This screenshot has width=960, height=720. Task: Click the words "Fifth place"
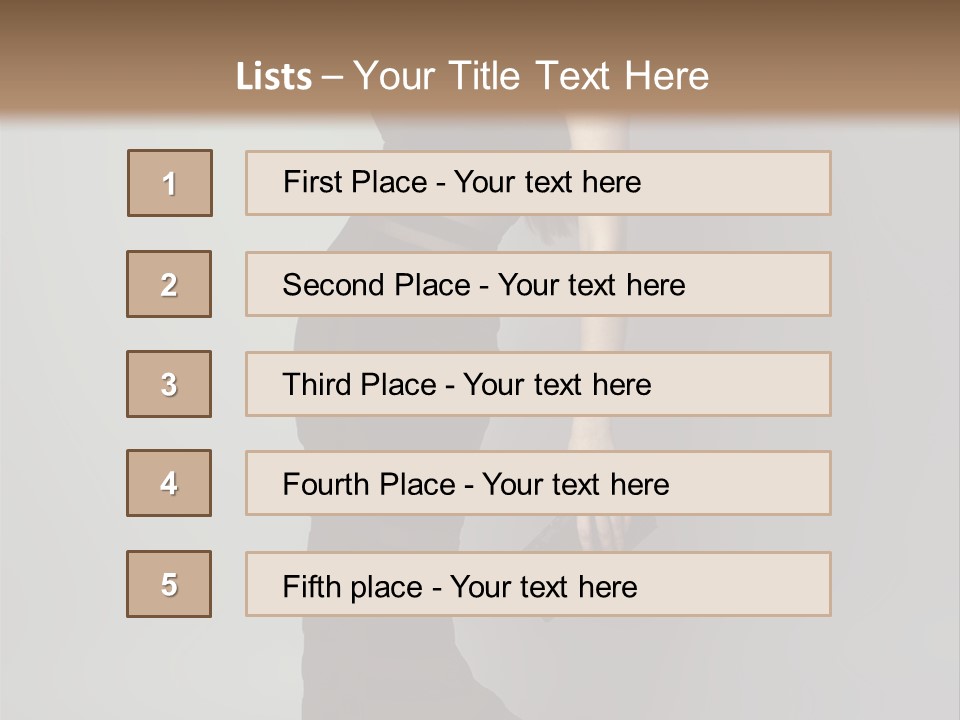pos(353,586)
